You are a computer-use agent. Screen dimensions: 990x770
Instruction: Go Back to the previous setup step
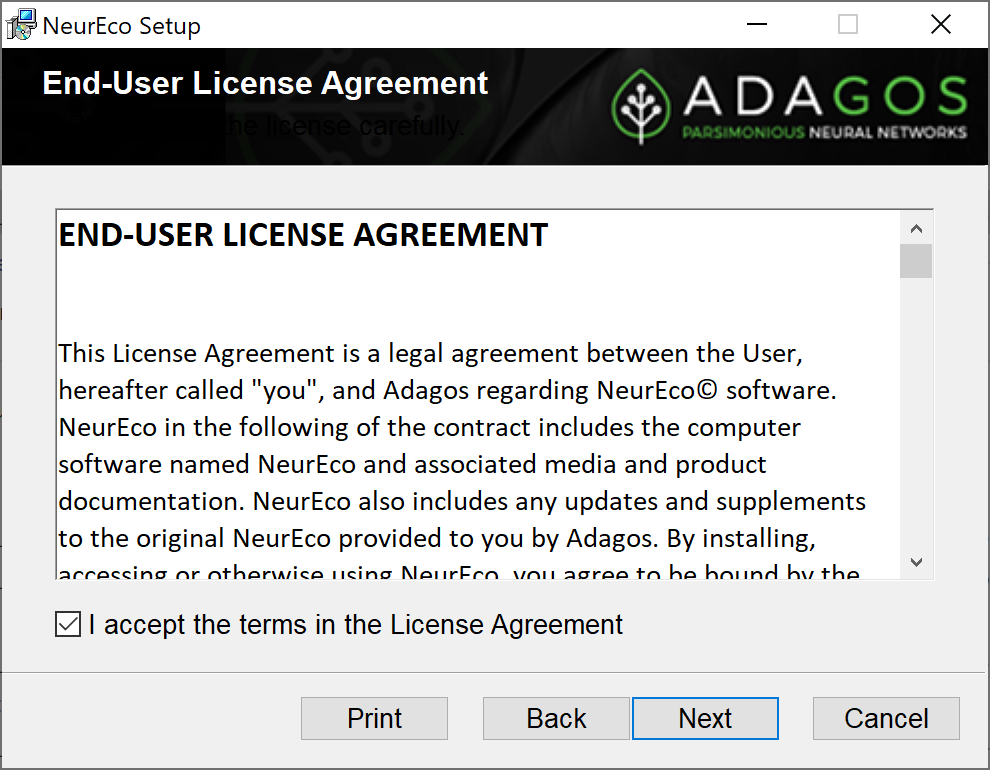[x=556, y=718]
